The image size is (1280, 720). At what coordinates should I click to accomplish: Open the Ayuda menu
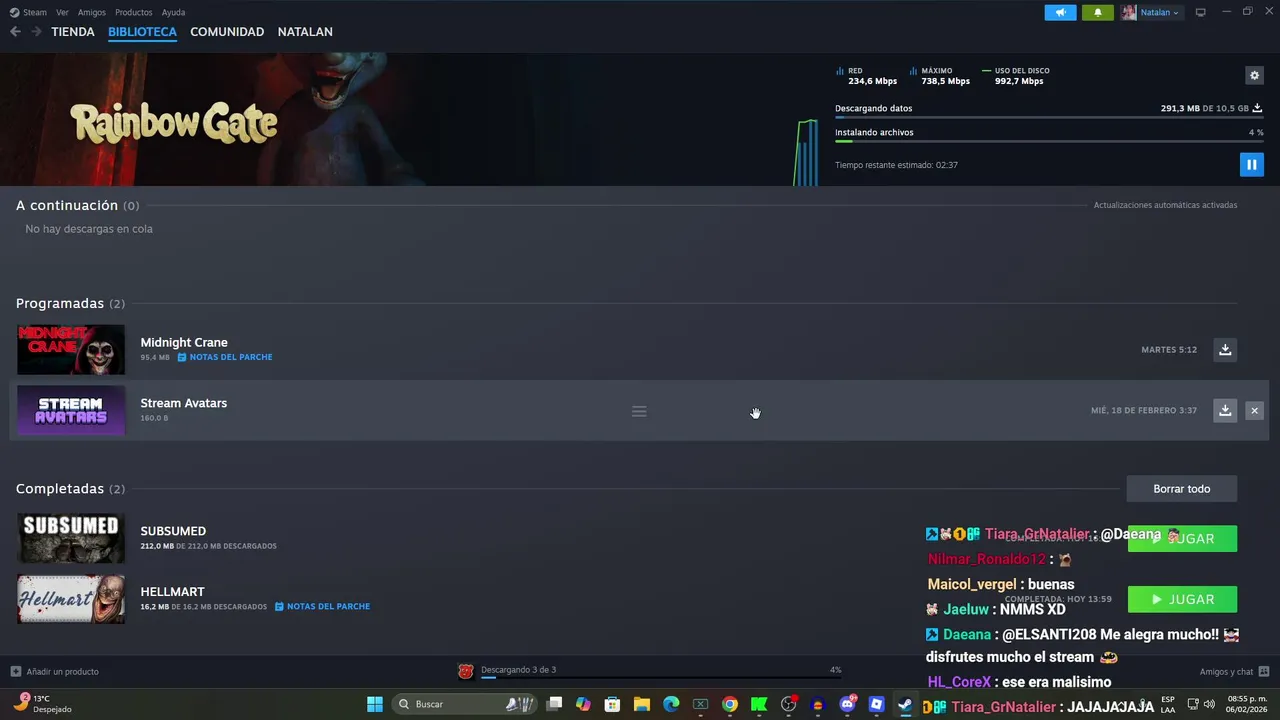click(173, 12)
